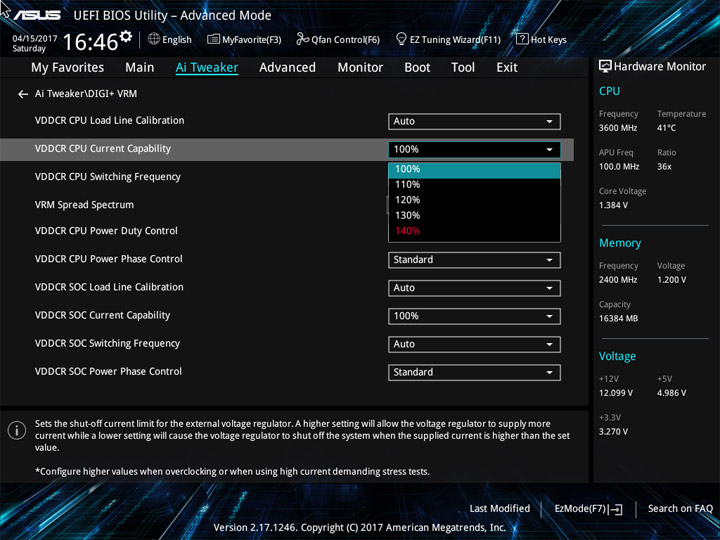Screen dimensions: 720x540
Task: Click the info icon beside the help text
Action: pyautogui.click(x=17, y=431)
